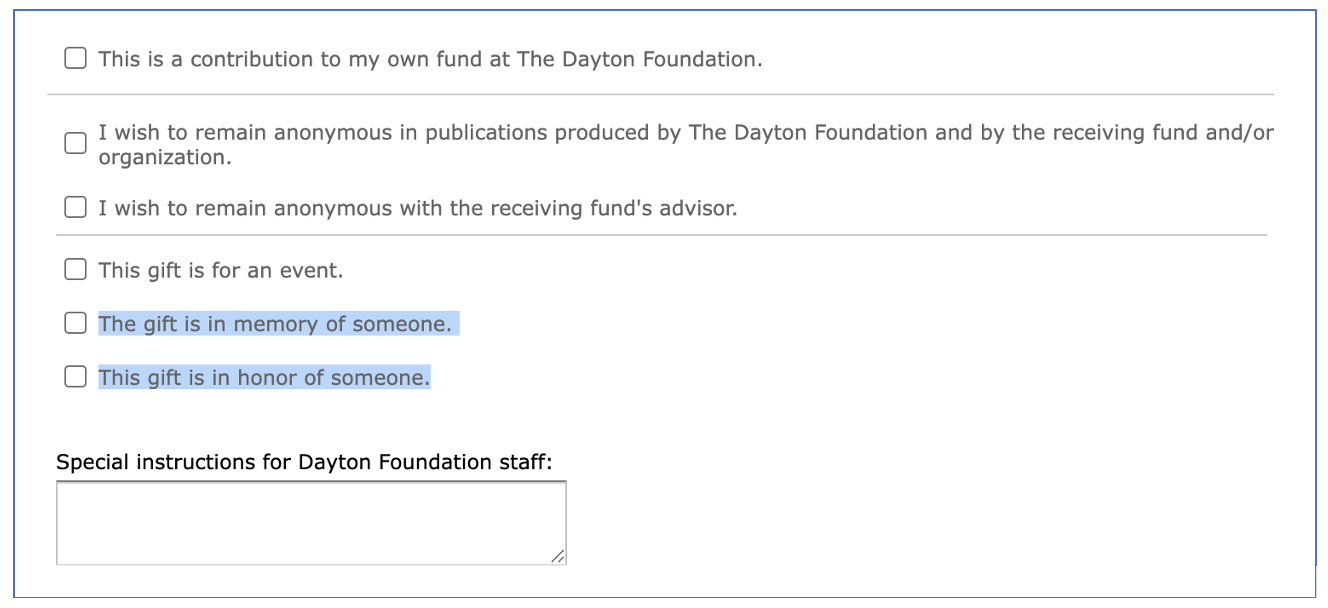Tick the anonymous in publications checkbox
1328x608 pixels.
click(75, 143)
